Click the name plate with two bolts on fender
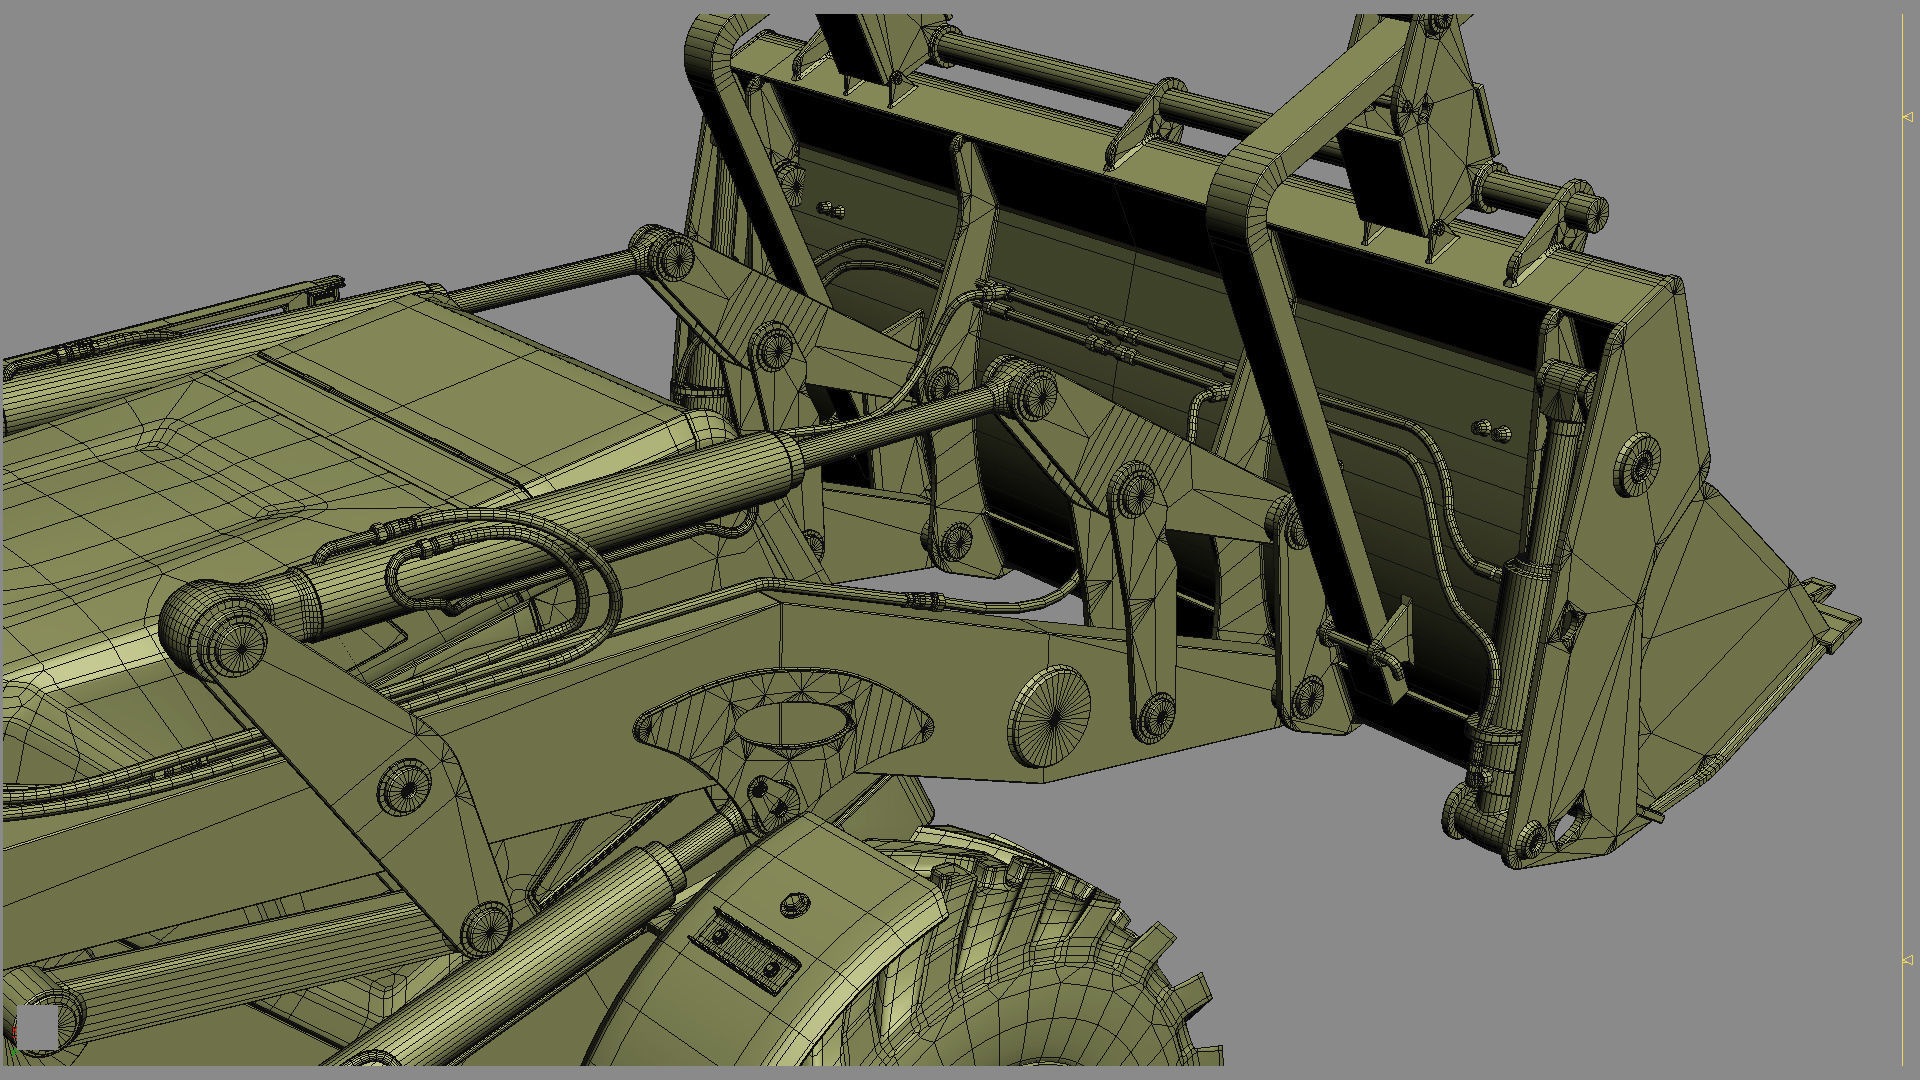 tap(747, 952)
